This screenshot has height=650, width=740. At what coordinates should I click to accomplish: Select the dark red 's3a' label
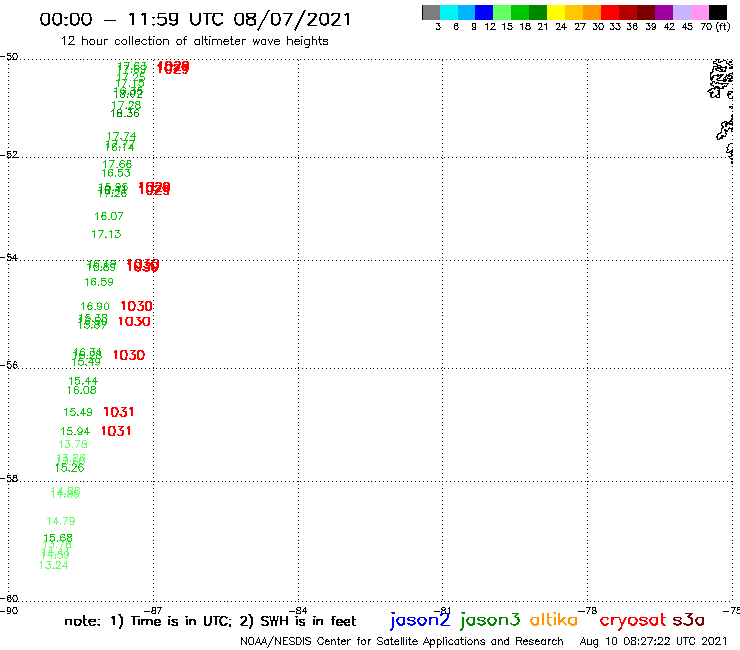click(688, 620)
